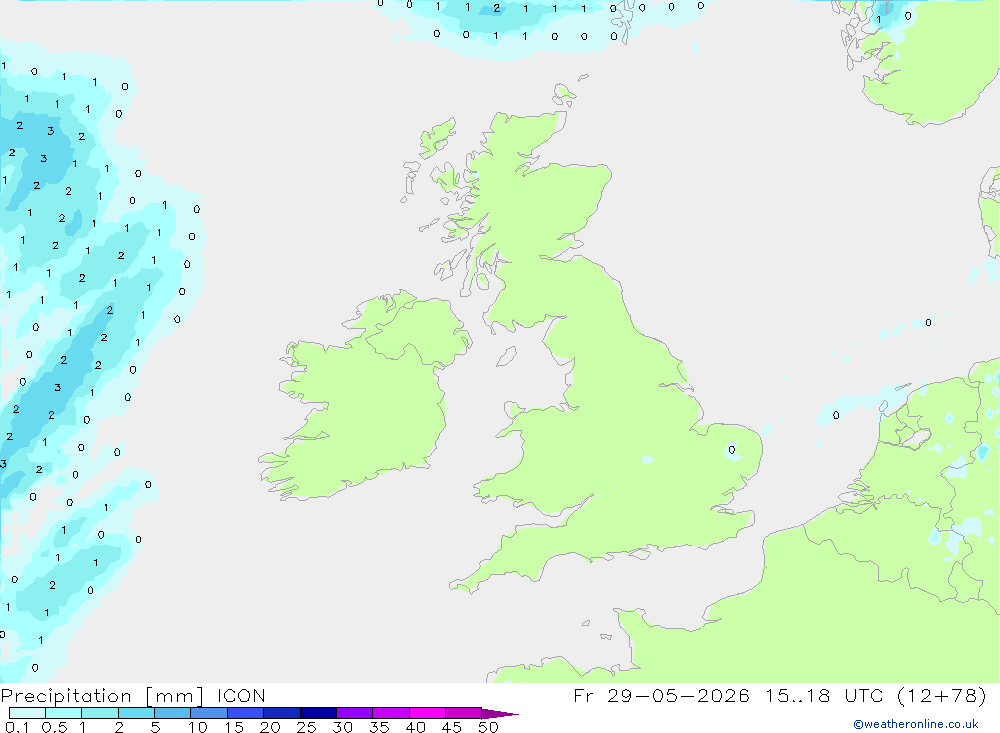Click the legend swatch between 35 and 40
1000x733 pixels.
(390, 713)
